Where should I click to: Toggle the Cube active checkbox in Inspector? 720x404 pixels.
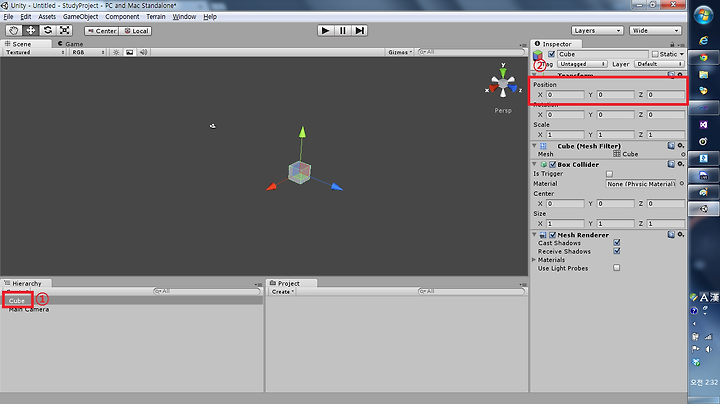[x=551, y=54]
